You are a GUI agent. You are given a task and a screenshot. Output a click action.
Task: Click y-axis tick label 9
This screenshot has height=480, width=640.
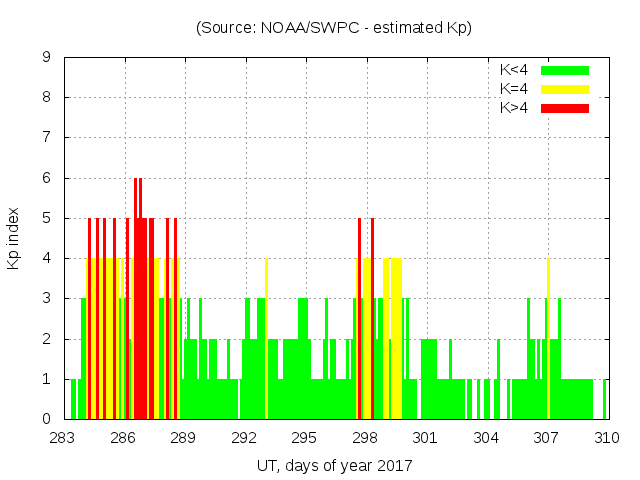tap(47, 58)
